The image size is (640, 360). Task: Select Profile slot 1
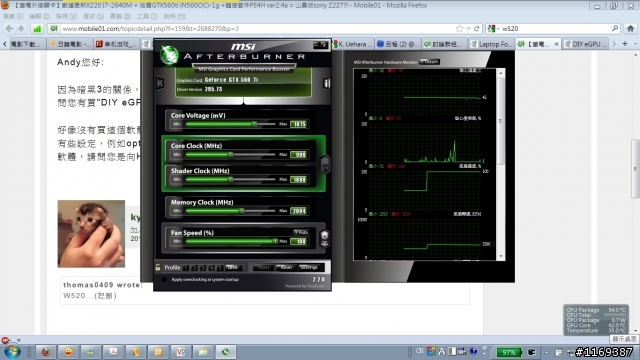click(186, 268)
